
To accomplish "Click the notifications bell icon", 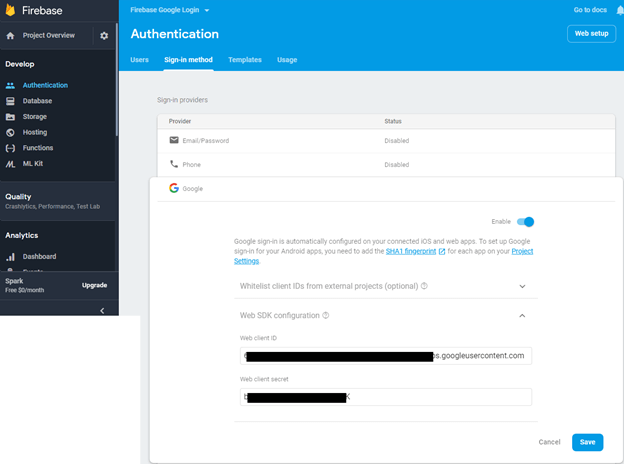I will [618, 10].
